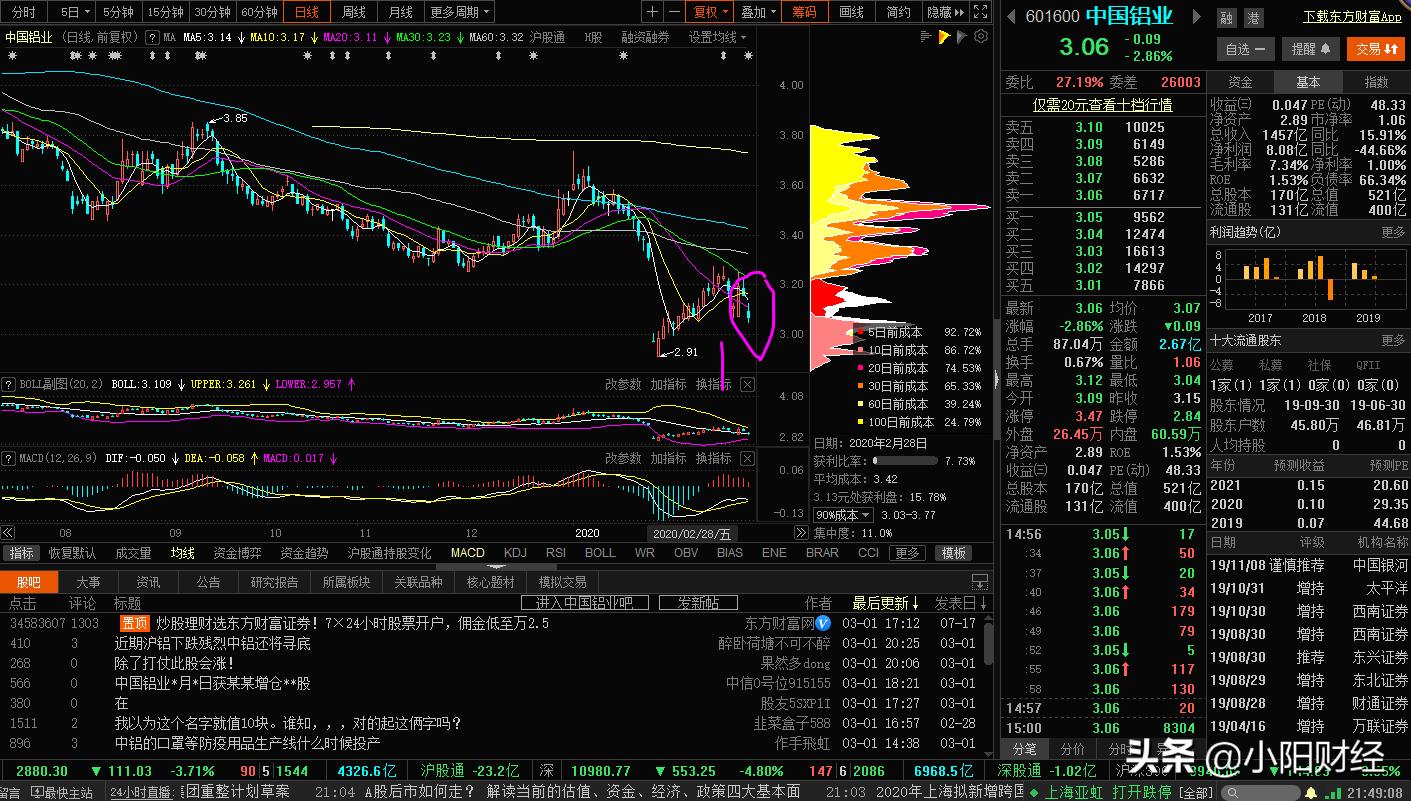The height and width of the screenshot is (801, 1411).
Task: Open 最快主站 server status
Action: click(x=61, y=792)
